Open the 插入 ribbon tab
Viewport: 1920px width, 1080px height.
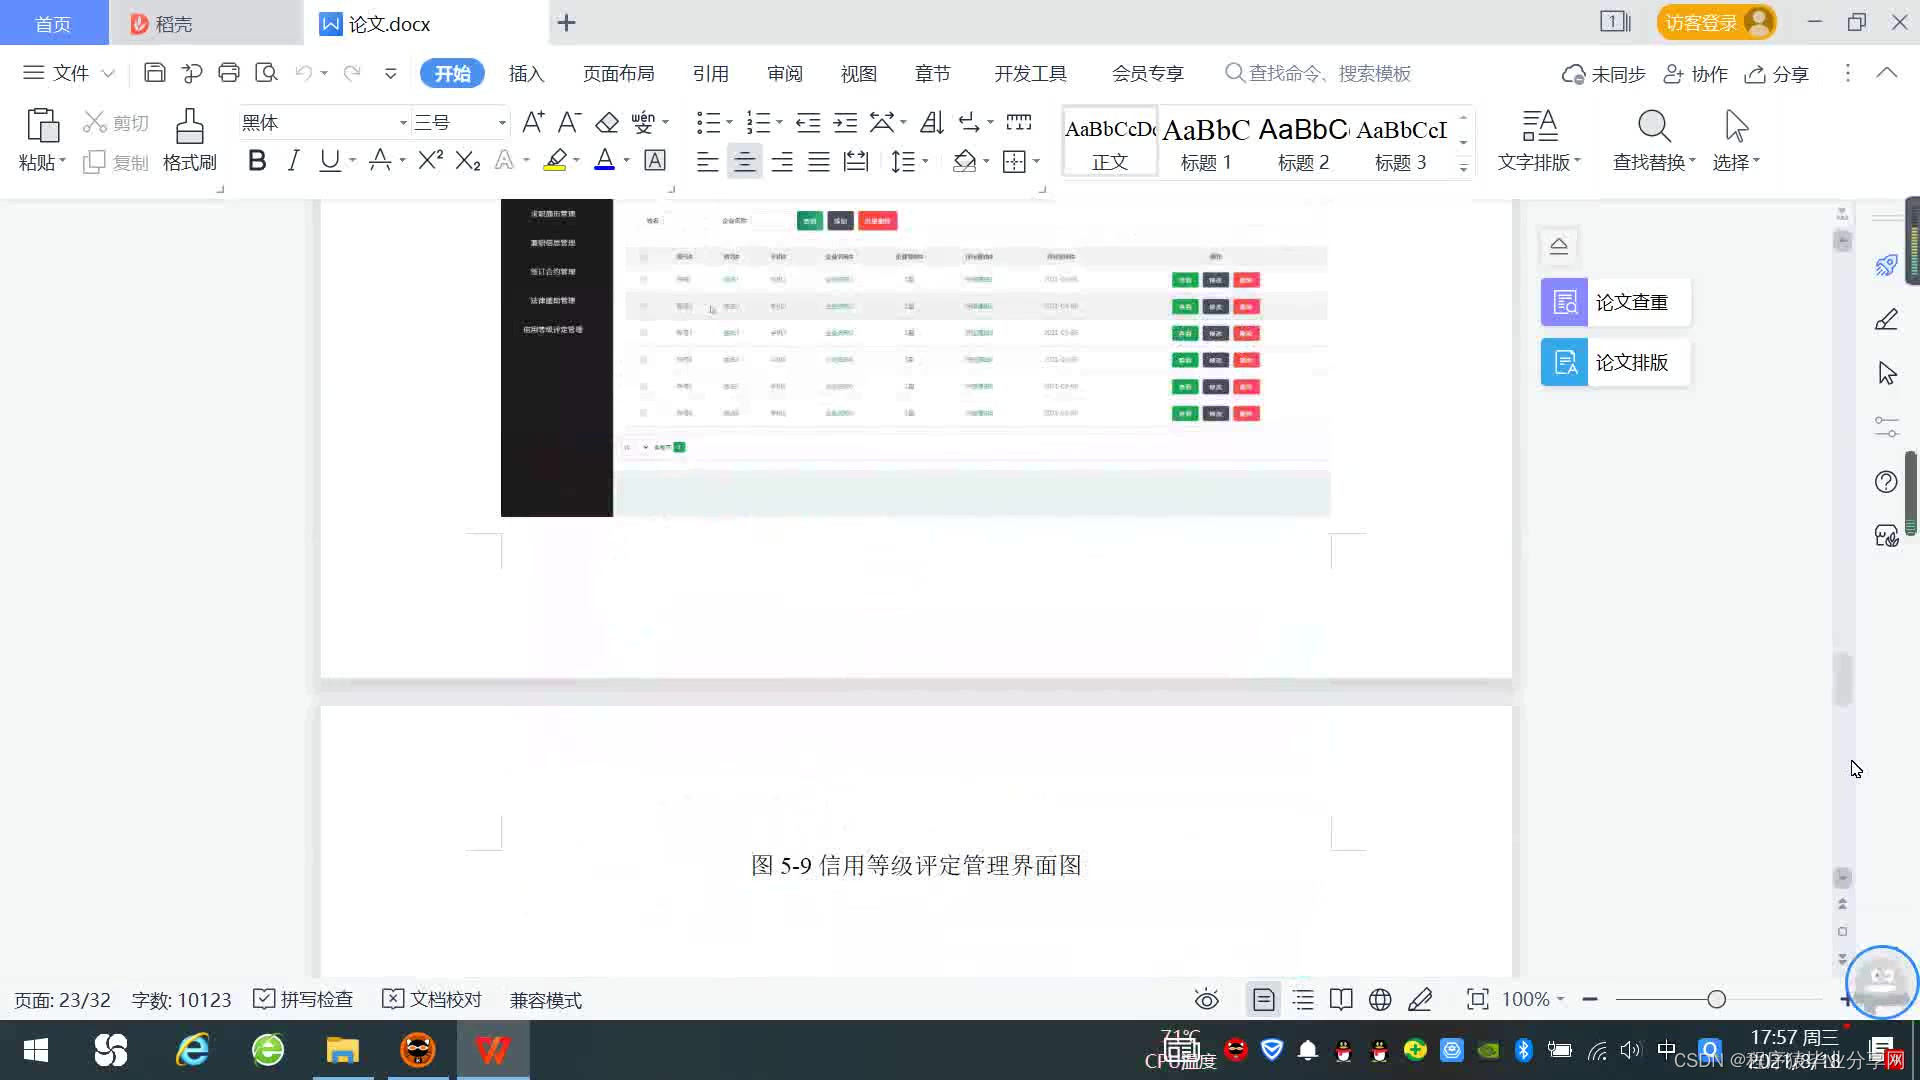pyautogui.click(x=526, y=74)
